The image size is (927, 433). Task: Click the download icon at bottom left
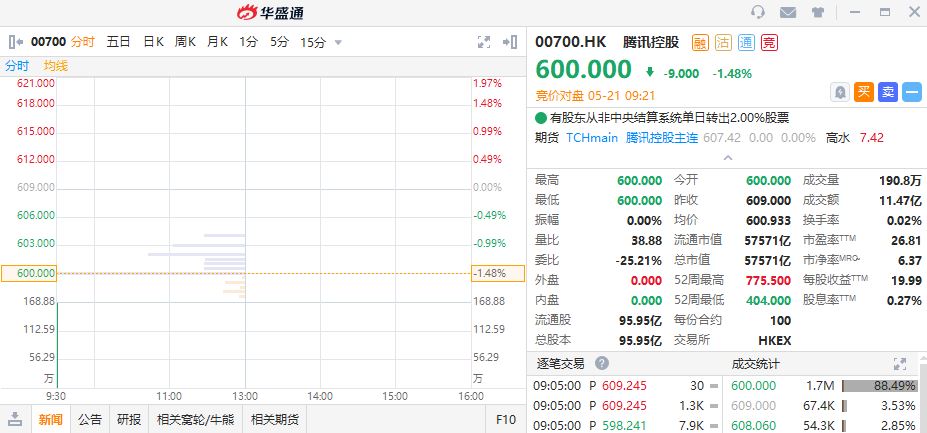[x=15, y=419]
